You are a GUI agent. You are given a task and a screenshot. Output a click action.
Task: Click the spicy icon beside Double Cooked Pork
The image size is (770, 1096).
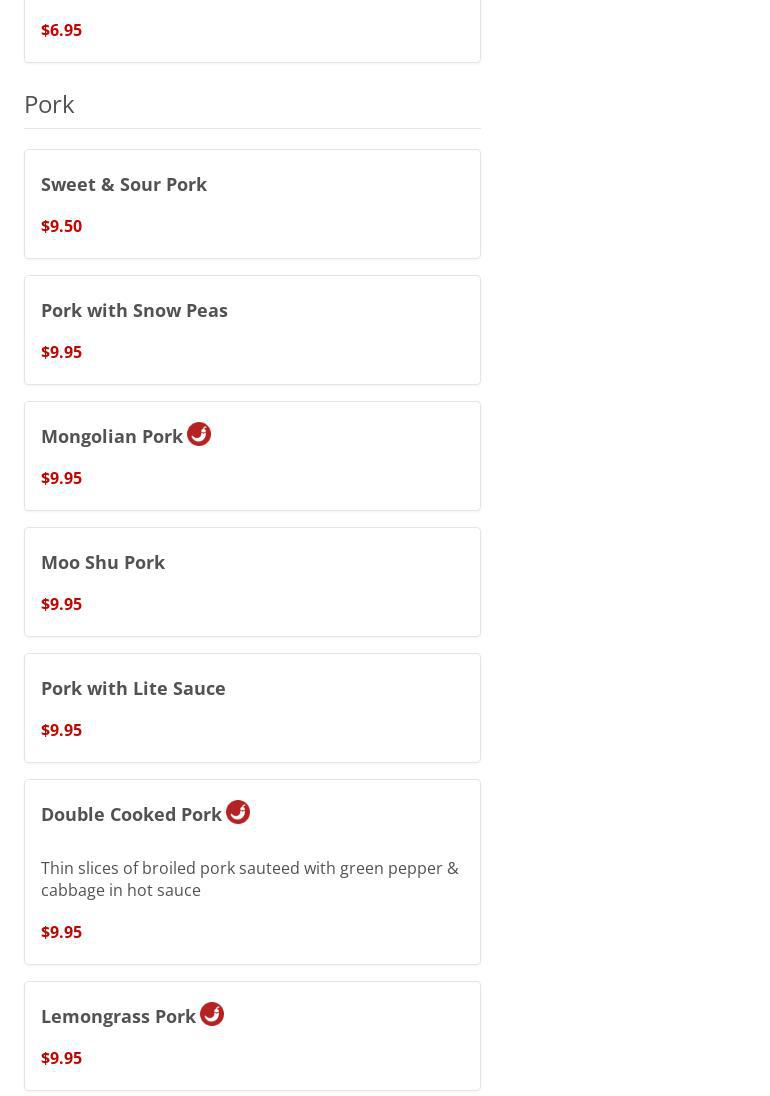[238, 812]
